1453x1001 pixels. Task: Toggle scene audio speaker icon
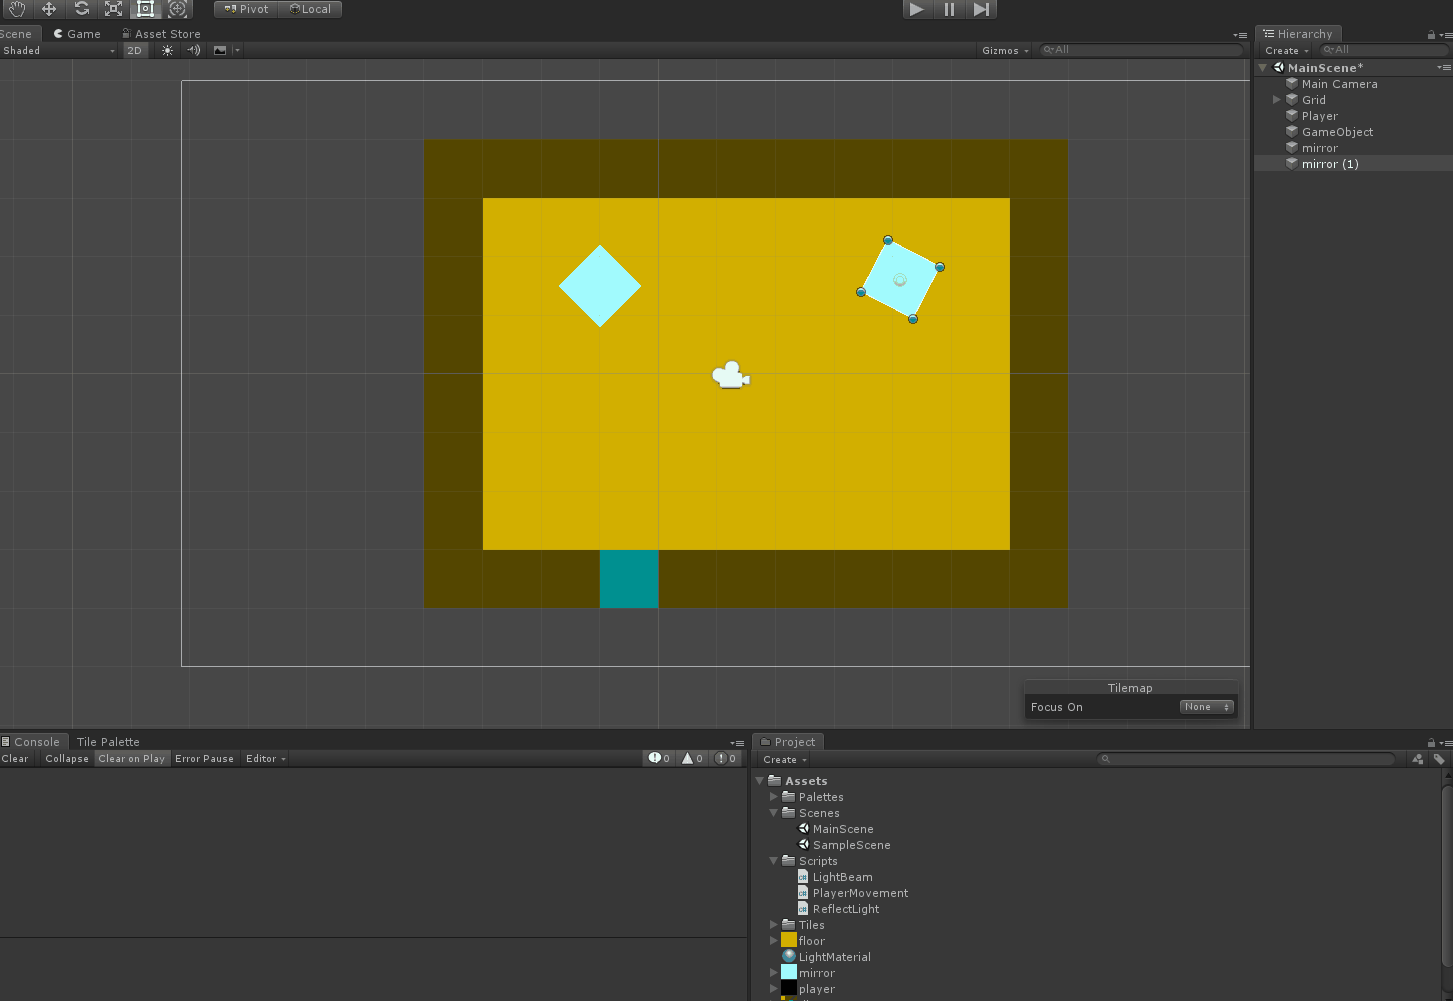pyautogui.click(x=194, y=50)
